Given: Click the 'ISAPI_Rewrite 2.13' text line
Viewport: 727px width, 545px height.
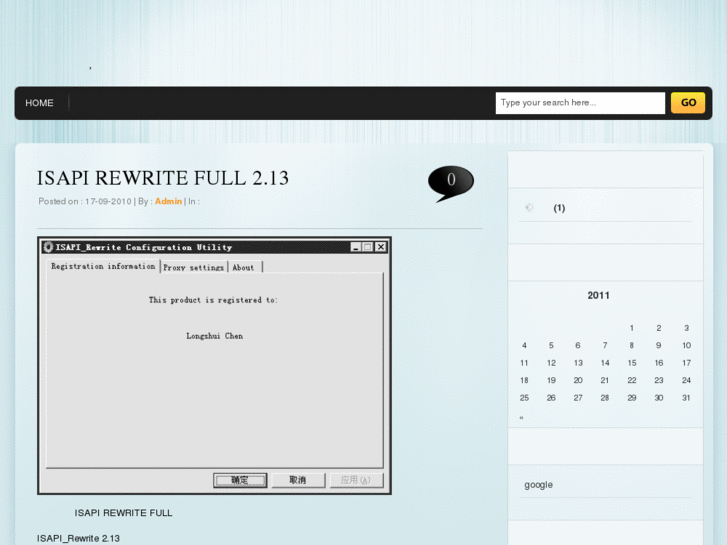Looking at the screenshot, I should click(78, 539).
